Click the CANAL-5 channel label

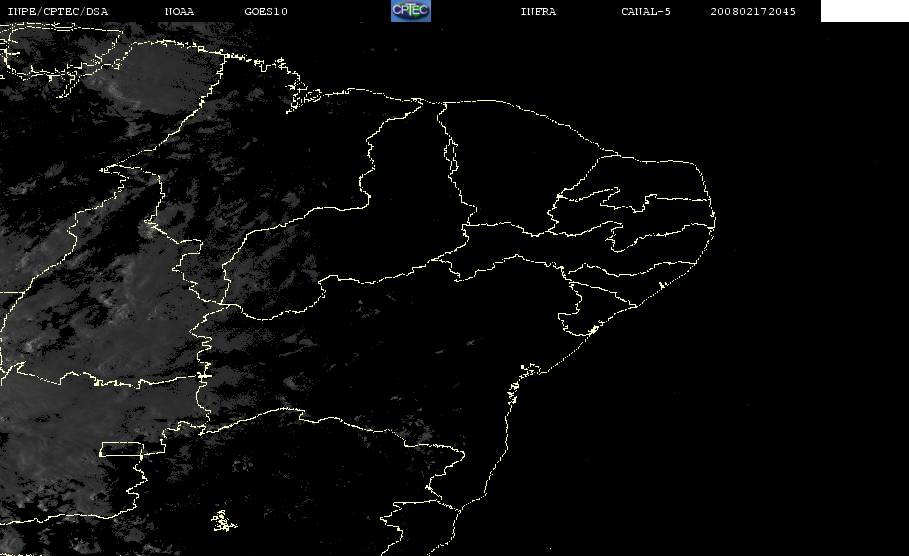point(646,11)
